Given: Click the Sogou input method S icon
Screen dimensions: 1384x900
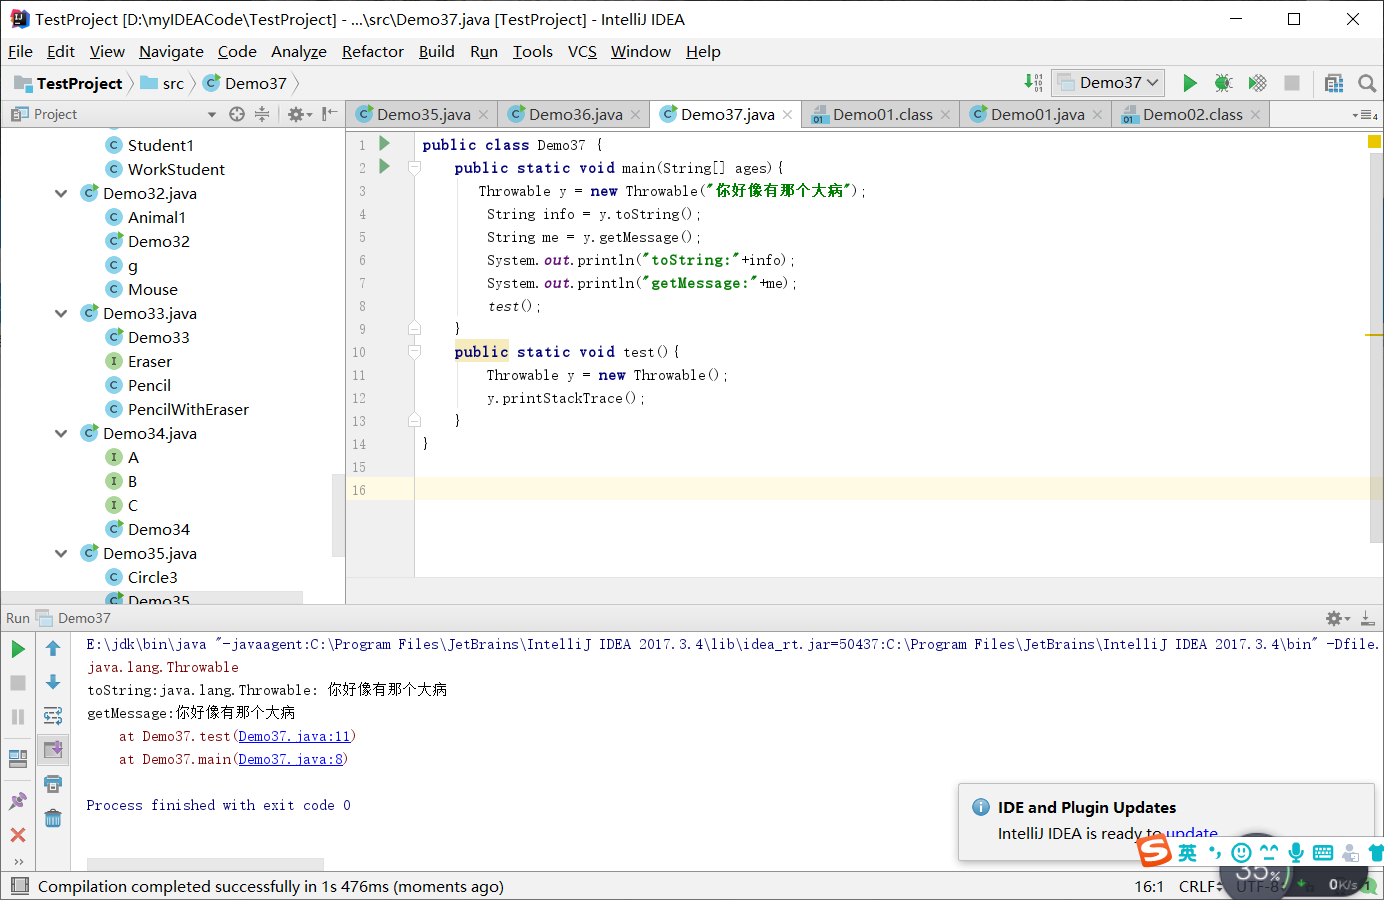Looking at the screenshot, I should (1154, 852).
